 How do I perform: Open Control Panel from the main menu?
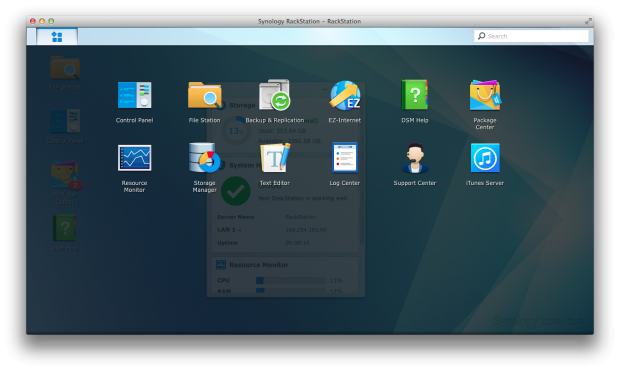click(x=134, y=102)
